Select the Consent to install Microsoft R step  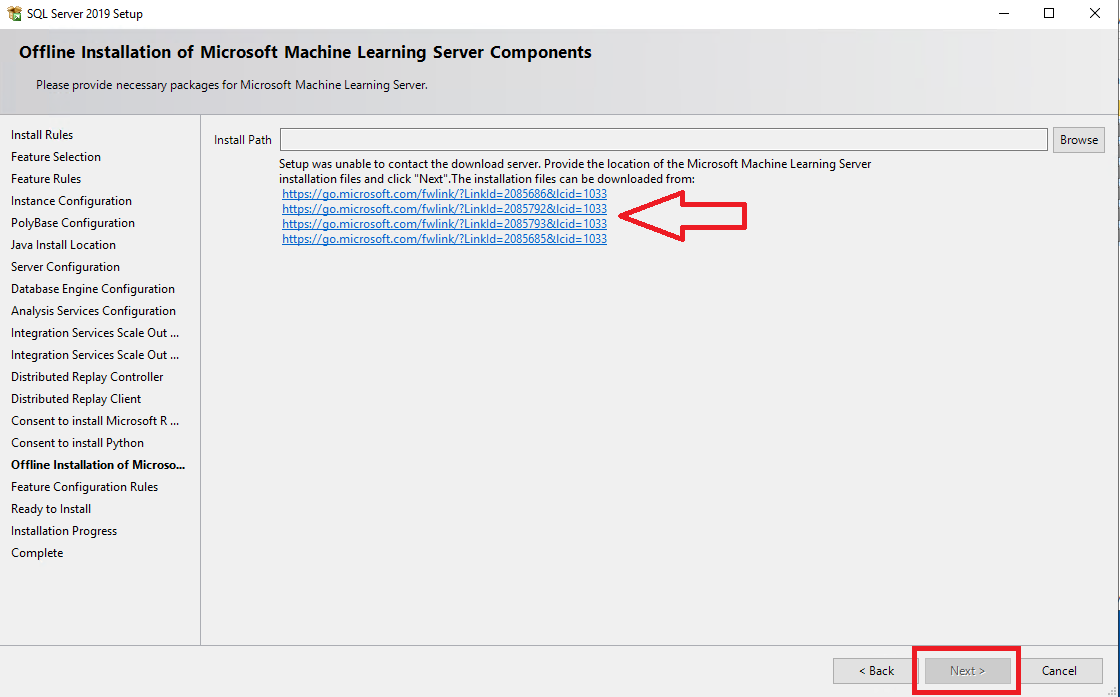95,421
